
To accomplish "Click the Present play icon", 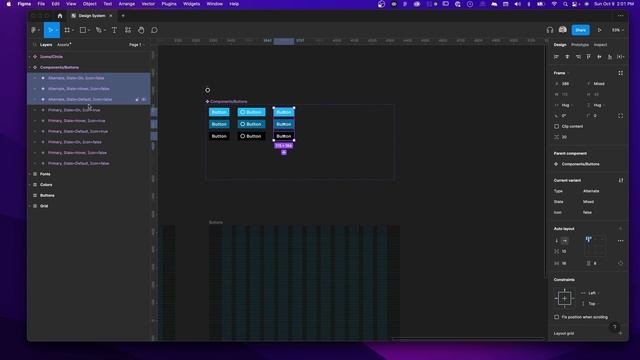I will pos(599,30).
